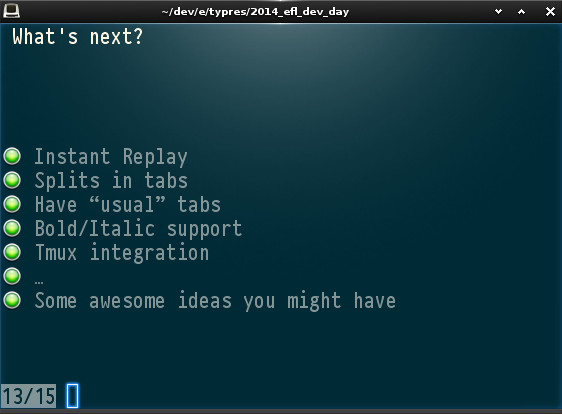Click the blue outlined terminal cursor
Screen dimensions: 562x414
point(72,396)
